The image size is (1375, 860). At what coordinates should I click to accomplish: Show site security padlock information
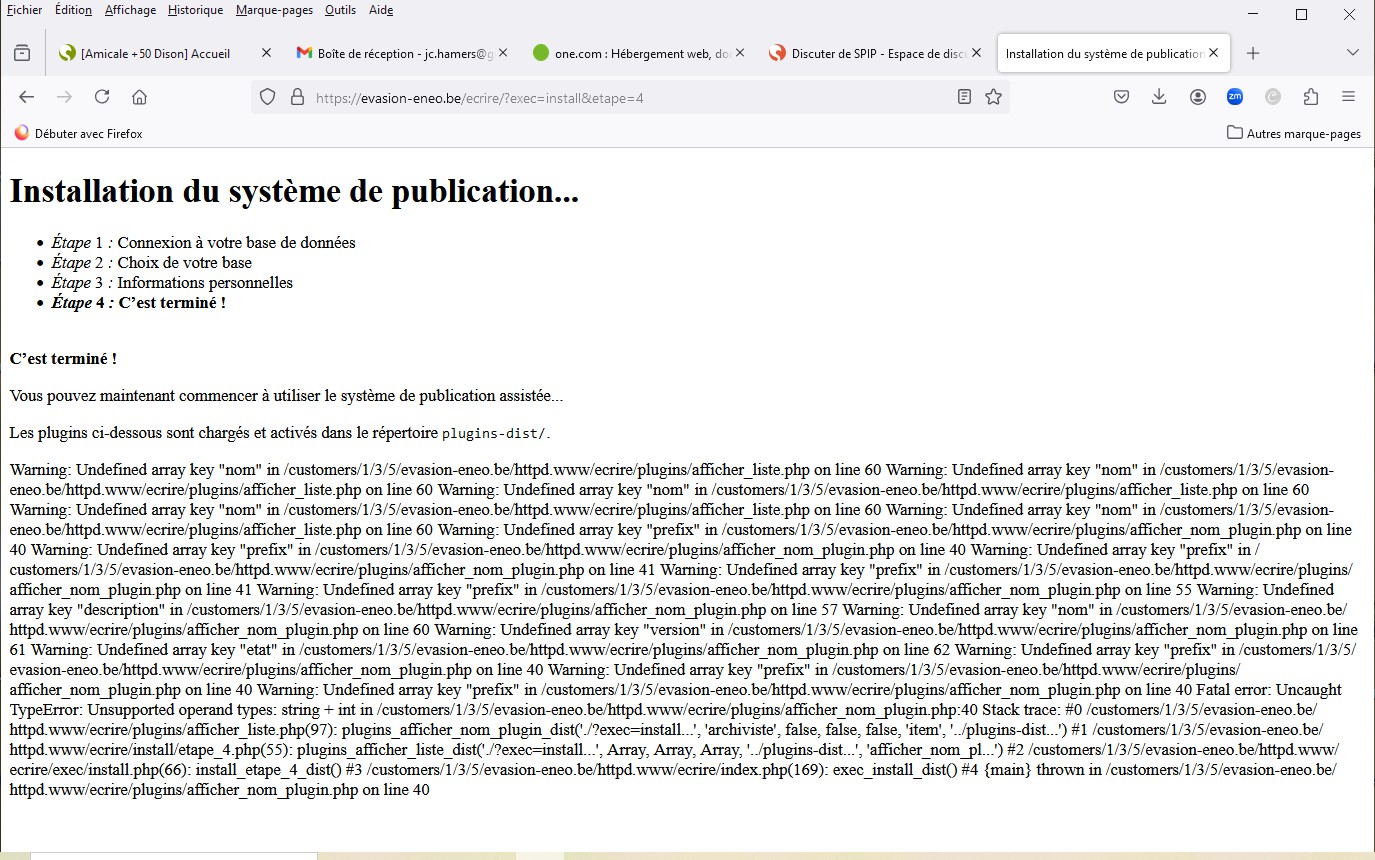(296, 97)
